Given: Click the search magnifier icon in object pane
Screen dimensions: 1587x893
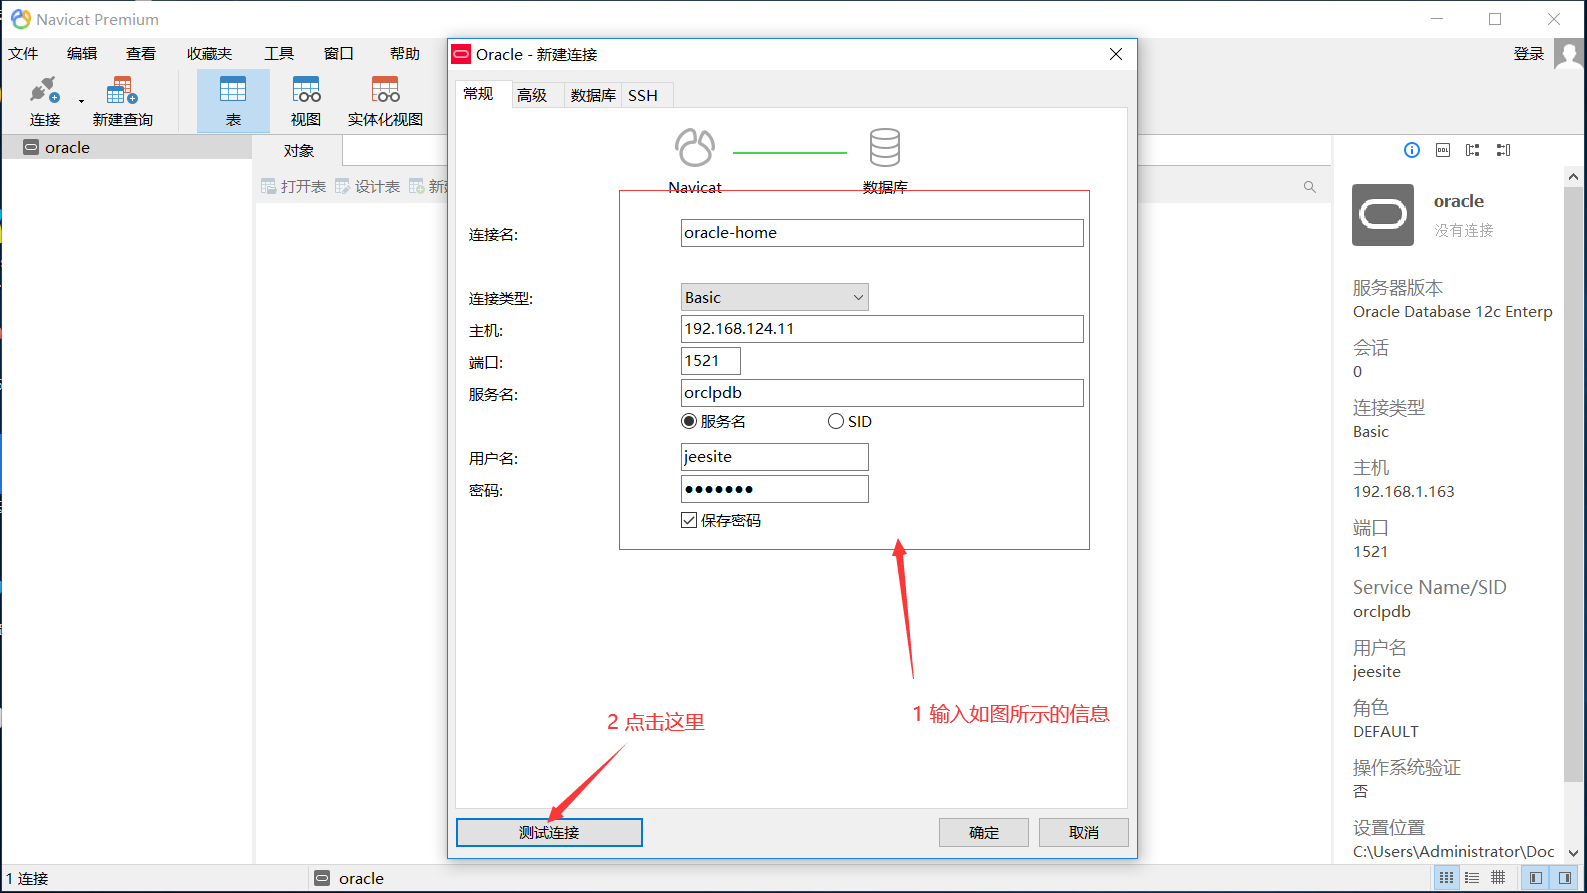Looking at the screenshot, I should [1310, 187].
